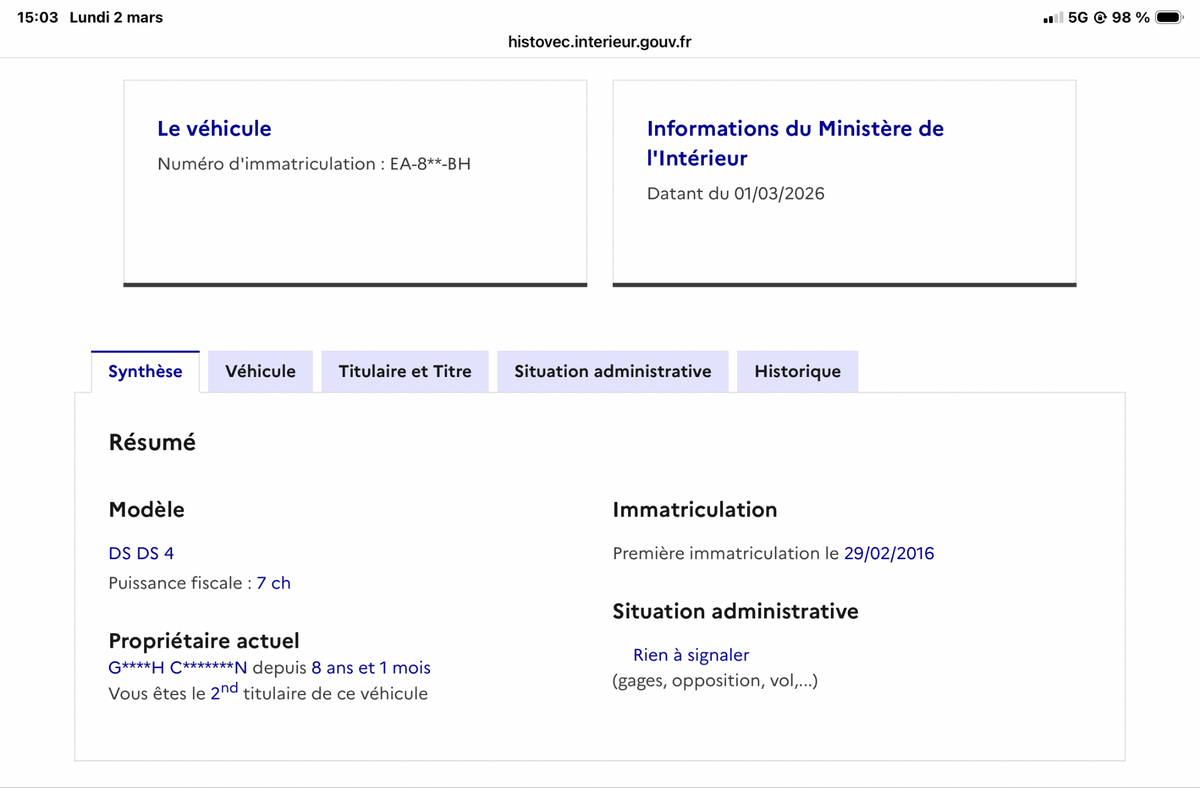Tap the histovec.interieur.gouv.fr address bar
Image resolution: width=1200 pixels, height=788 pixels.
coord(600,42)
